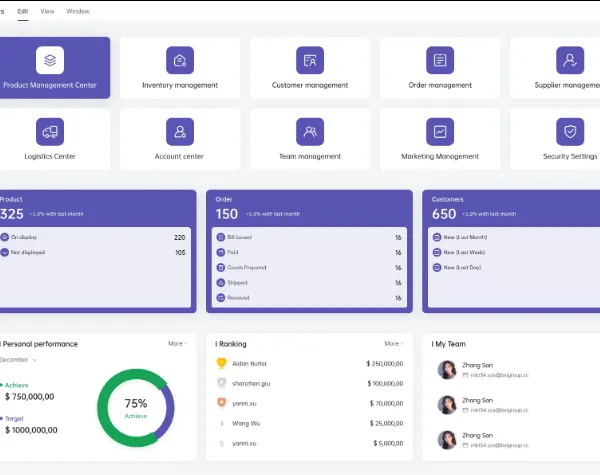Open the Order management card label
The width and height of the screenshot is (600, 475).
[440, 85]
